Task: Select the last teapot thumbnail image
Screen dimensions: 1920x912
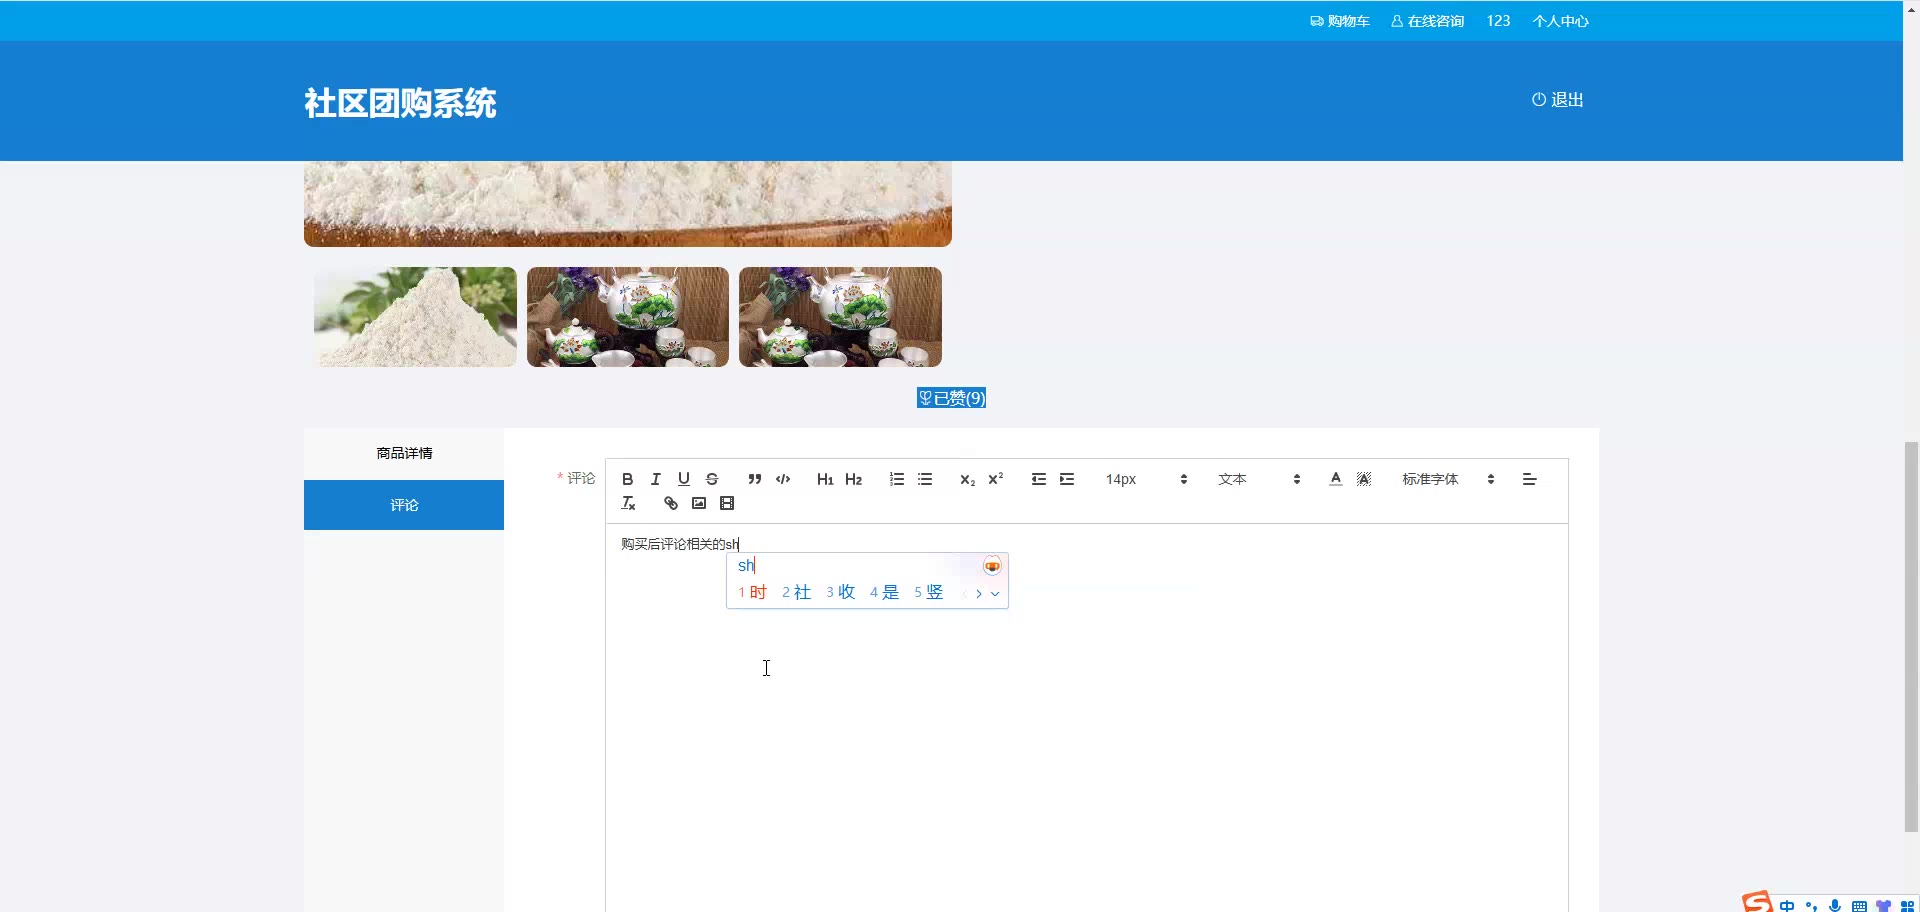Action: [840, 317]
